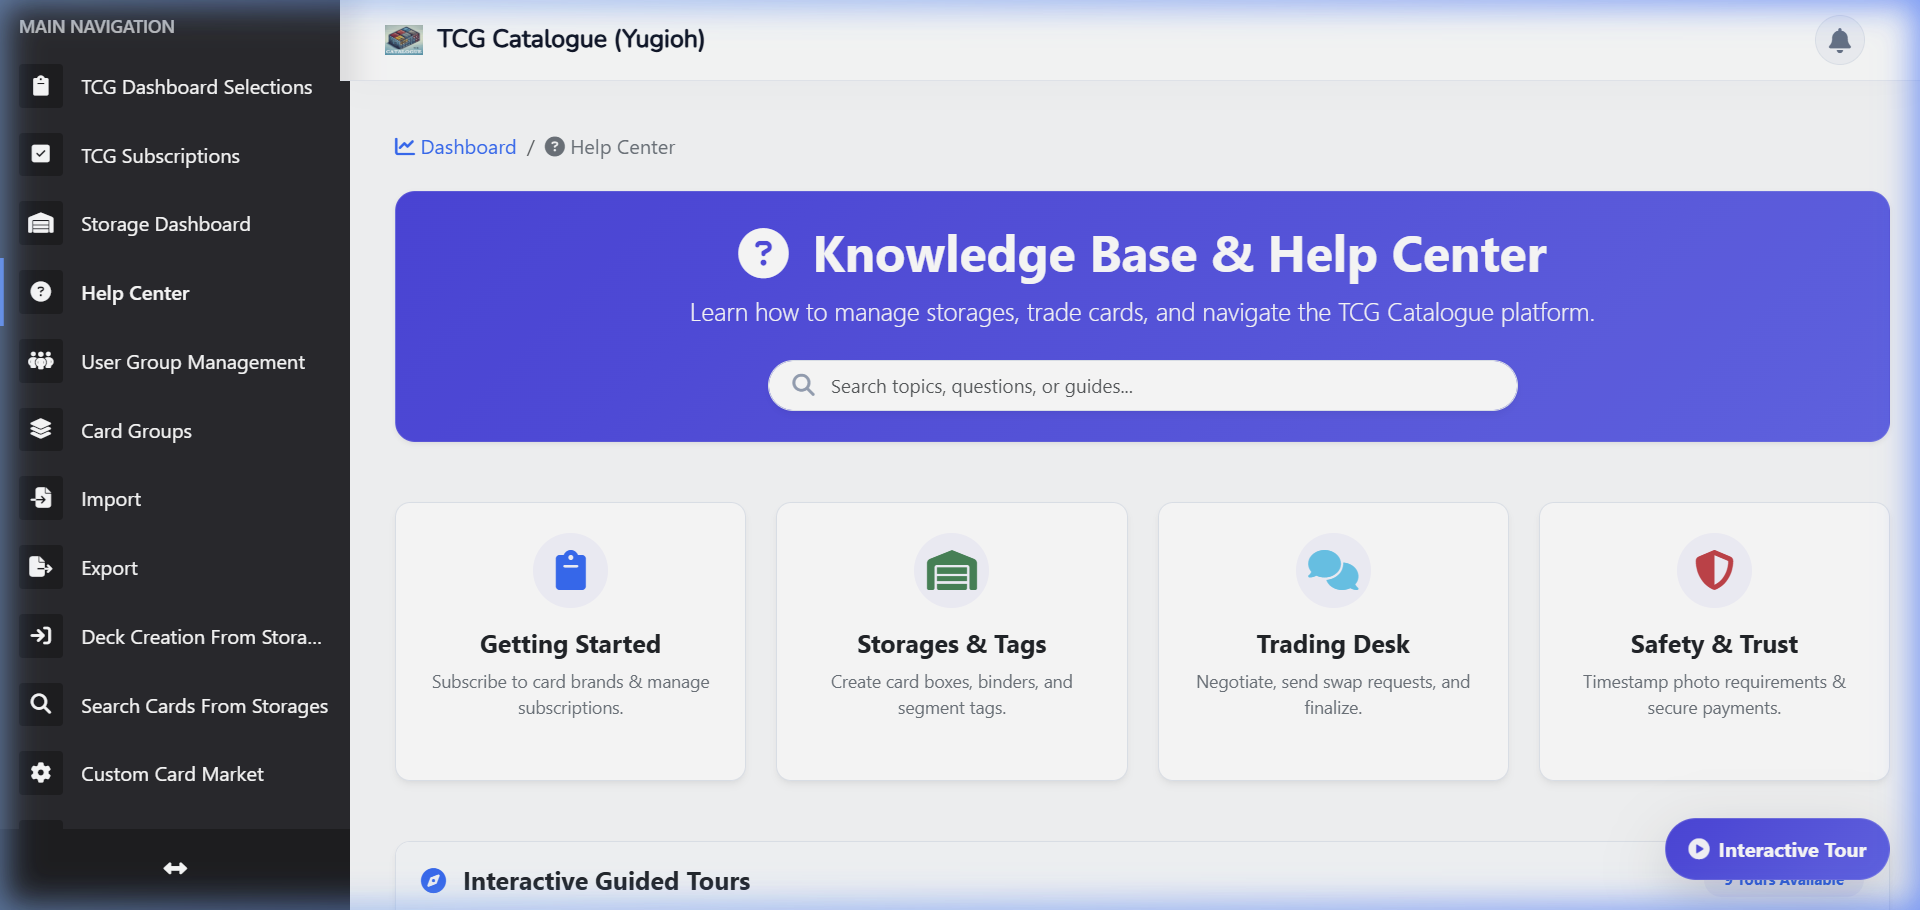Click the TCG Subscriptions checkmark icon
Screen dimensions: 1920x910
pyautogui.click(x=40, y=155)
